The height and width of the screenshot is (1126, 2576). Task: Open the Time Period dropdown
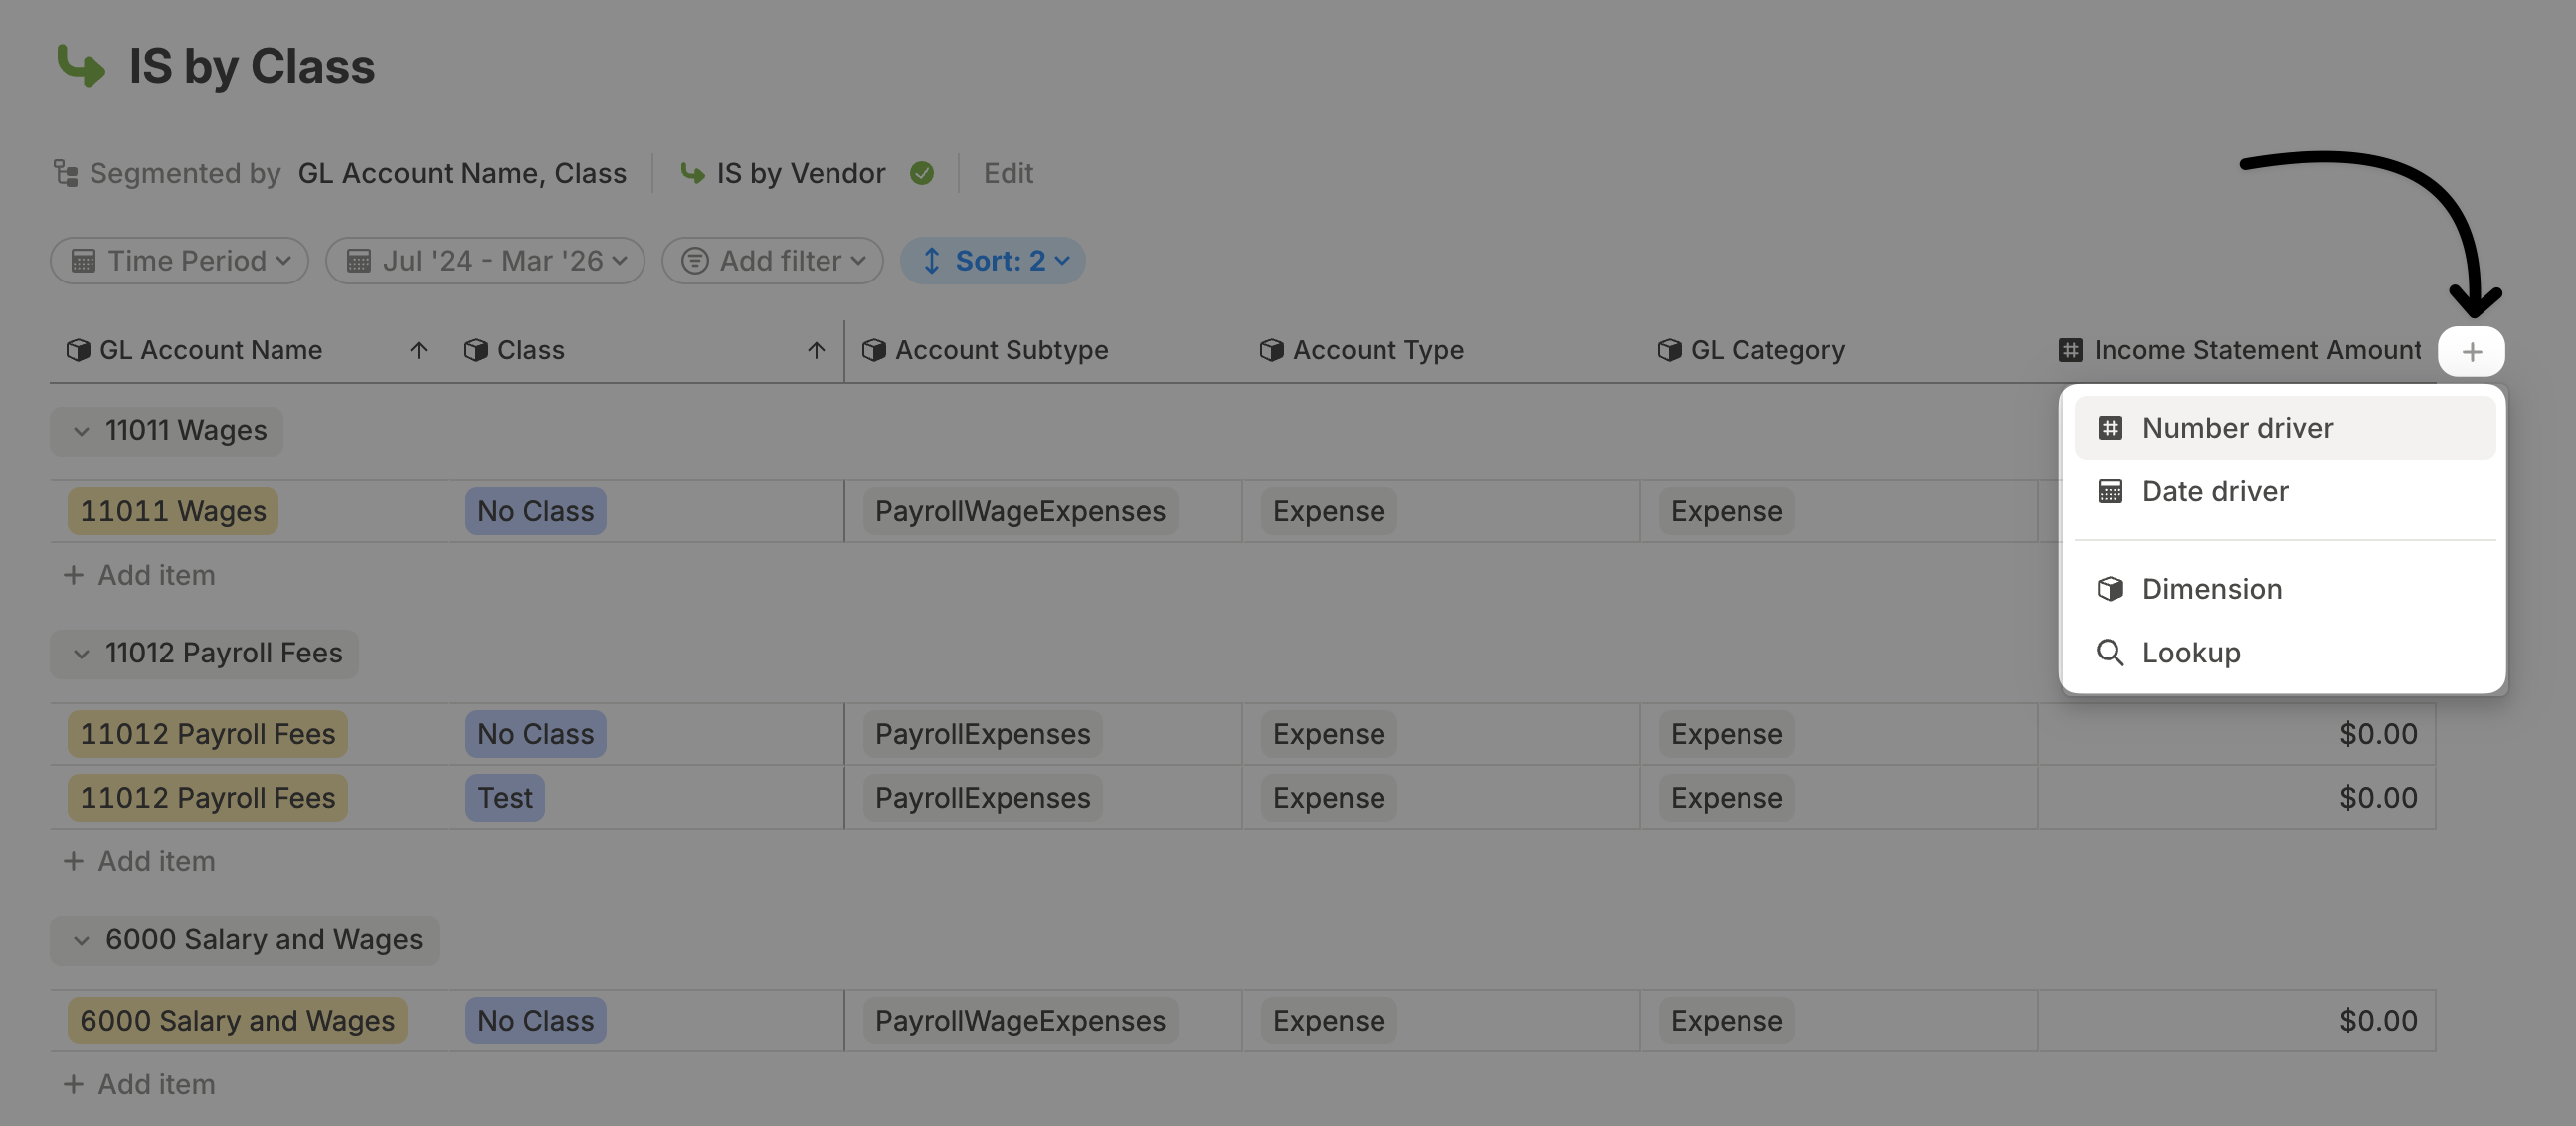click(x=180, y=261)
